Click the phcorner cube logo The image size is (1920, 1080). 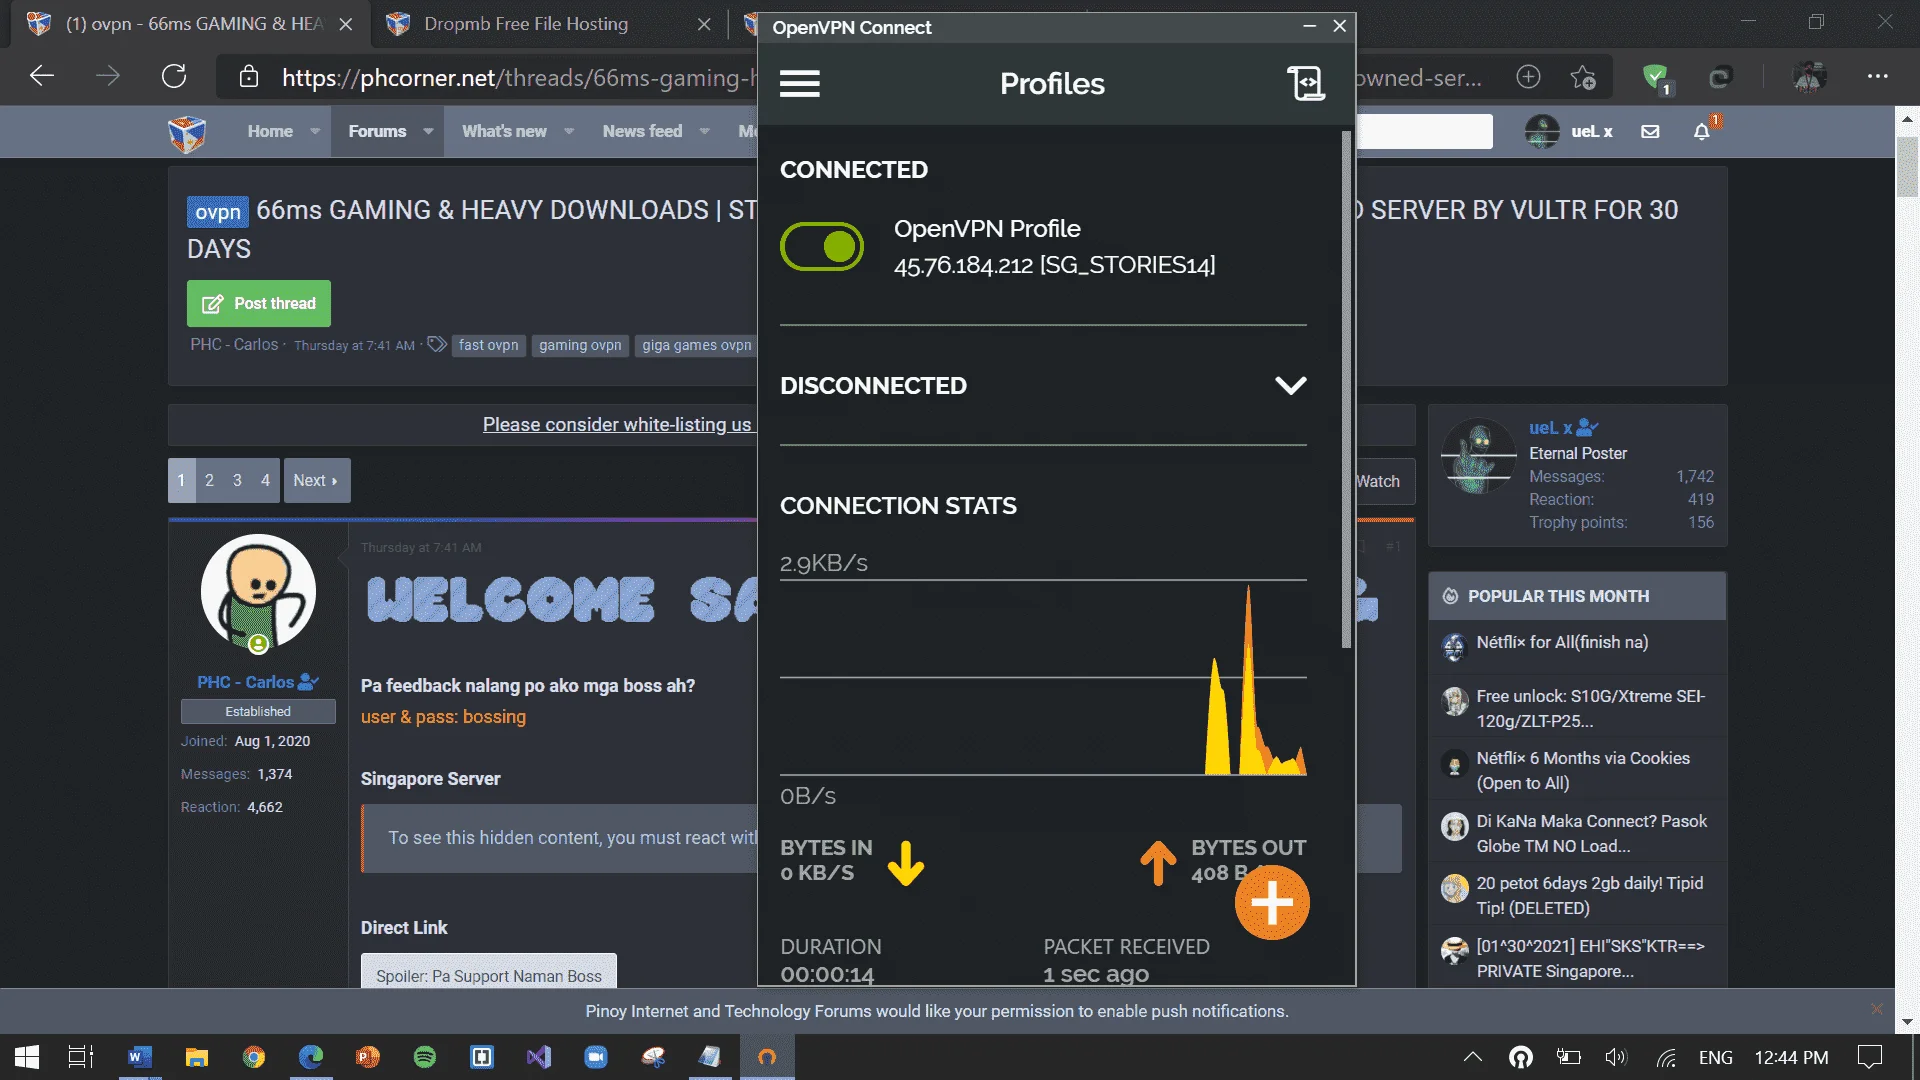point(187,132)
